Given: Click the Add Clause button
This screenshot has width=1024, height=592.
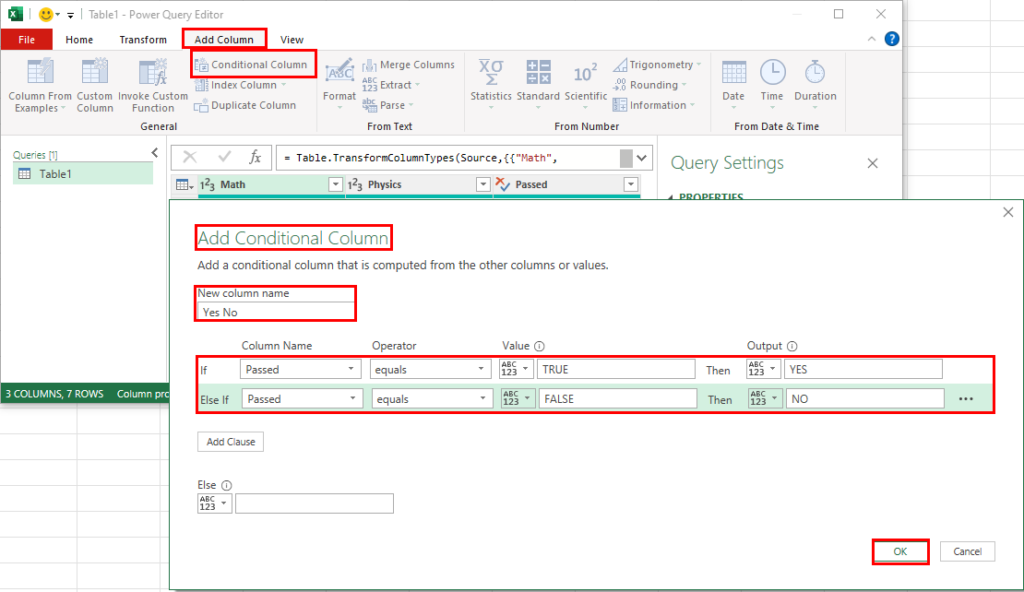Looking at the screenshot, I should (x=231, y=442).
